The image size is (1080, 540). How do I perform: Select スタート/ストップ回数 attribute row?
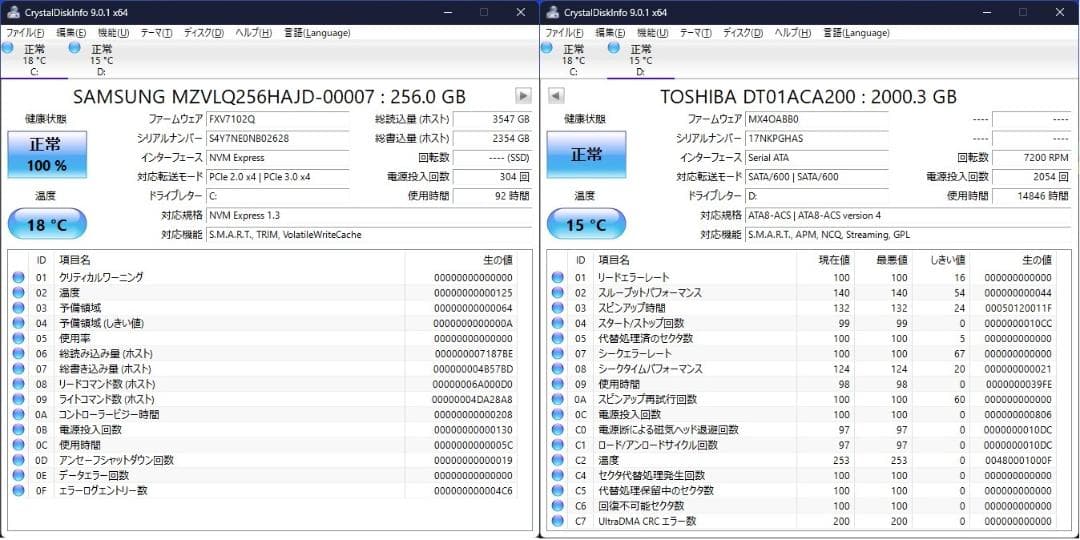[802, 323]
